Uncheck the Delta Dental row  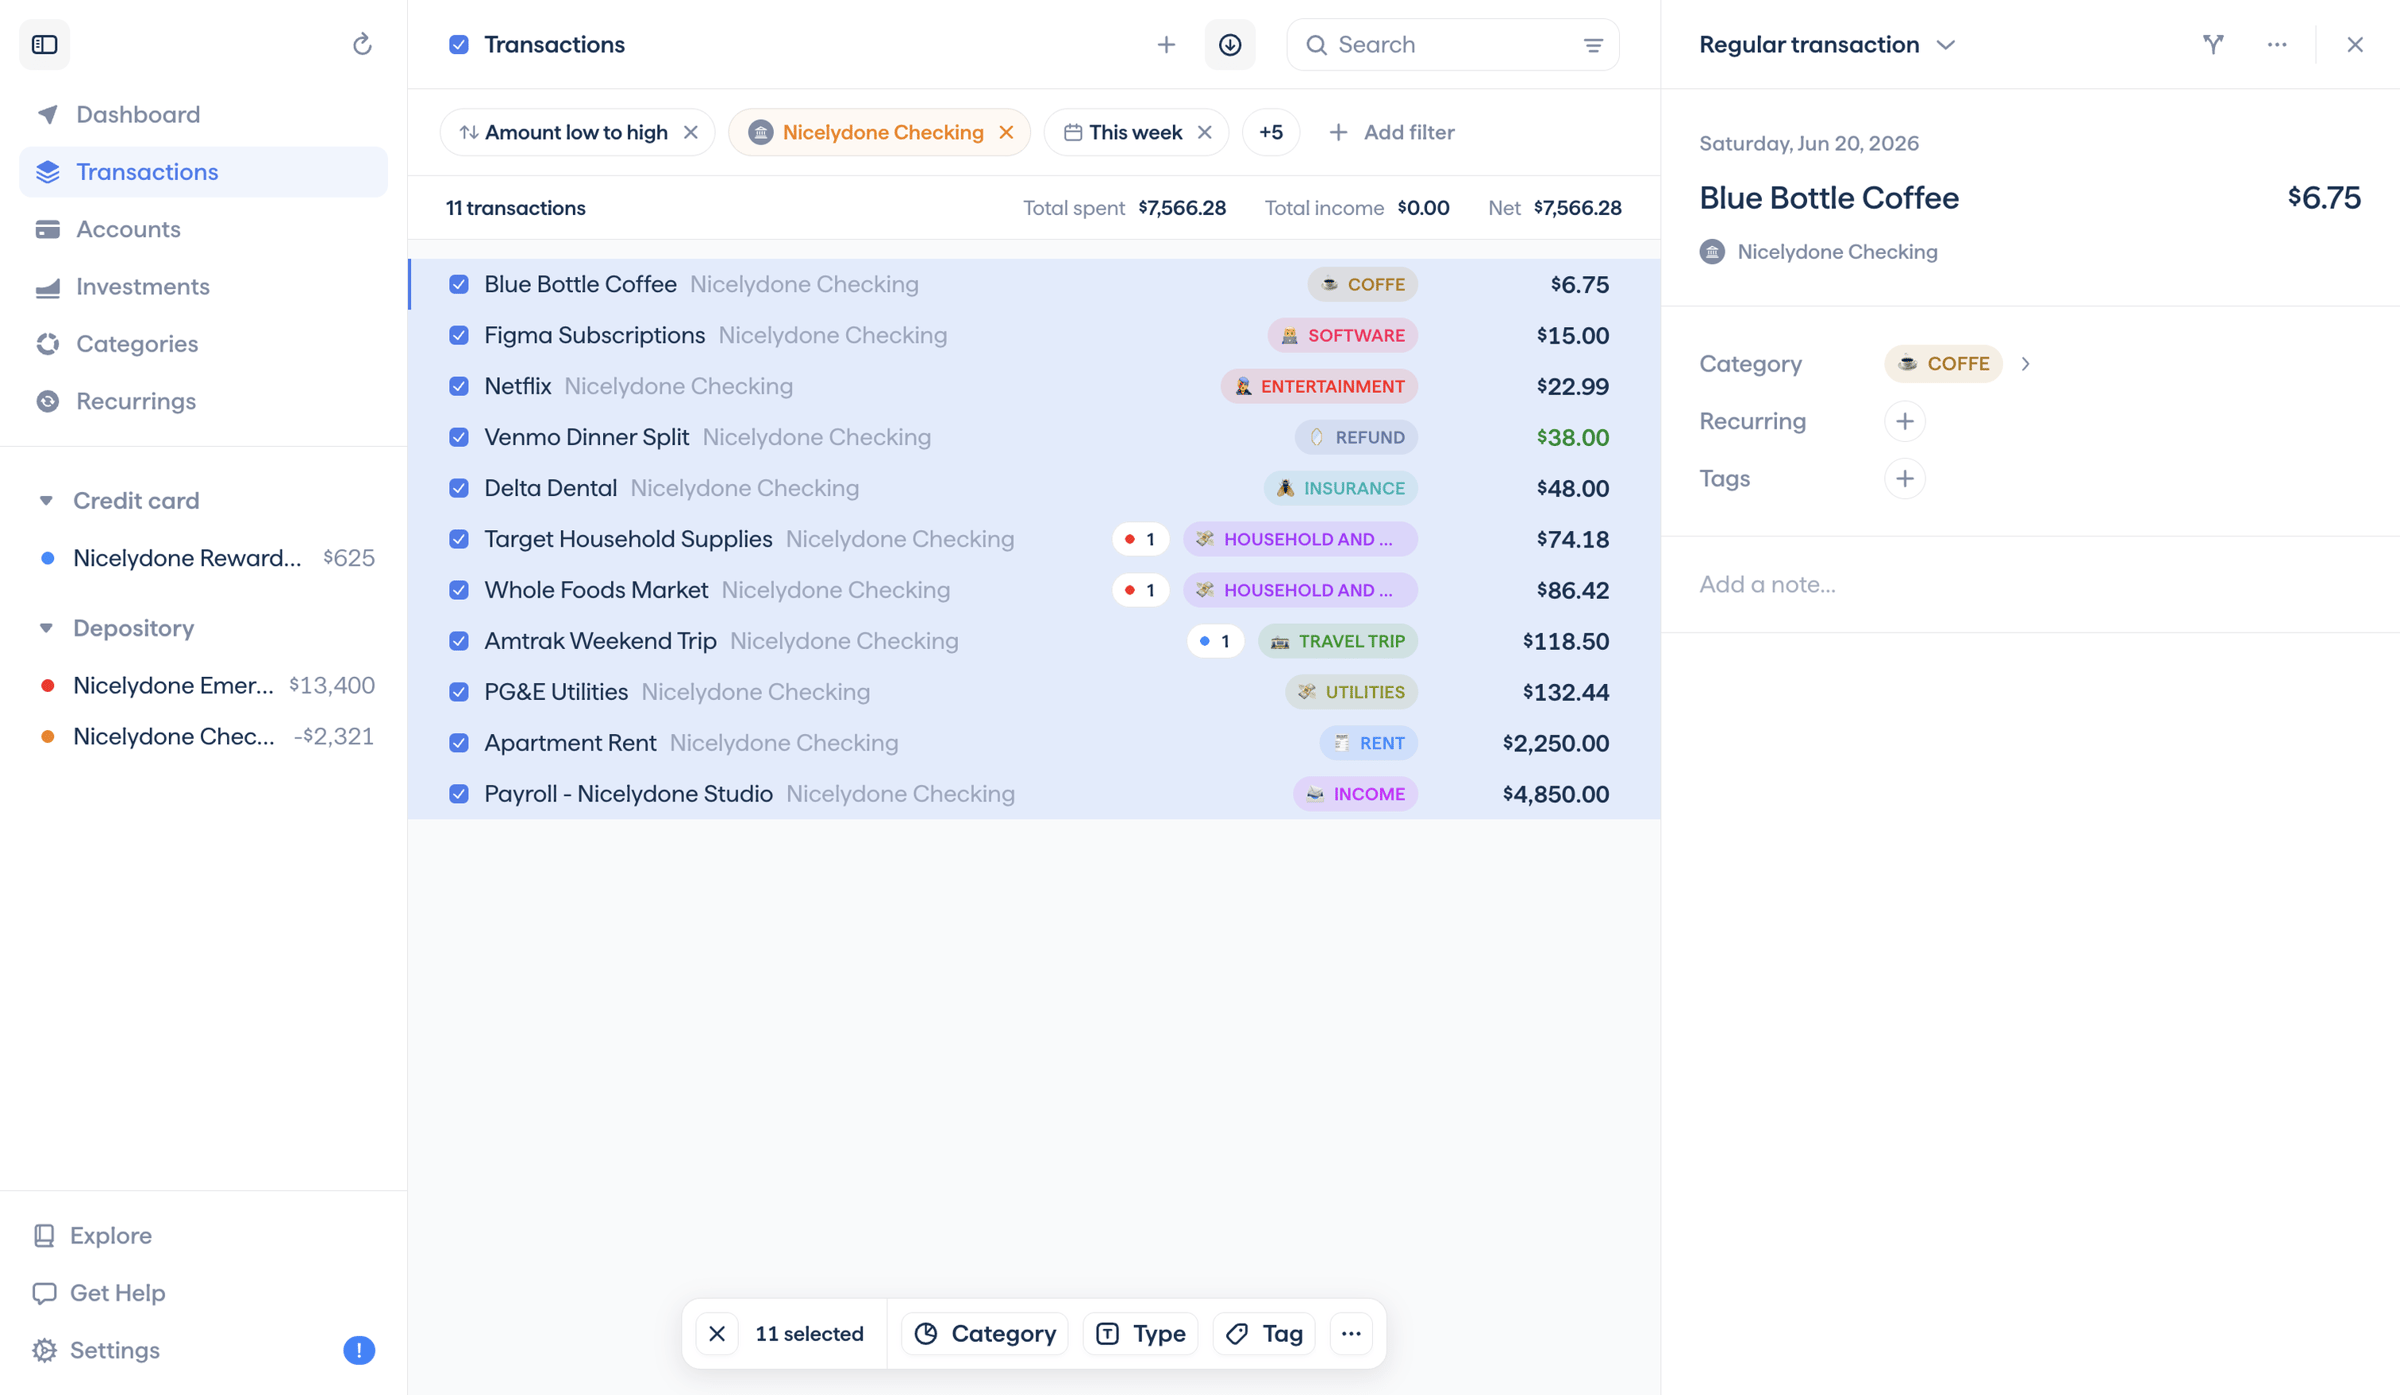(459, 488)
